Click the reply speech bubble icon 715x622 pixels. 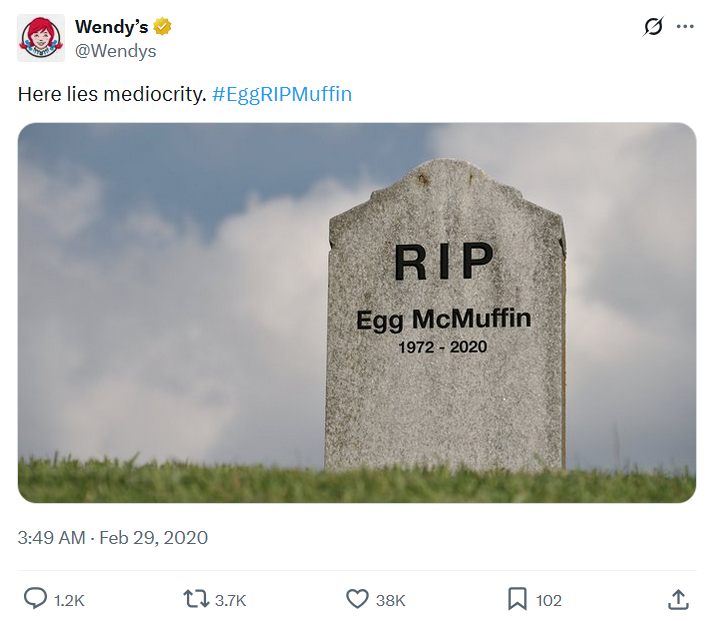click(35, 599)
